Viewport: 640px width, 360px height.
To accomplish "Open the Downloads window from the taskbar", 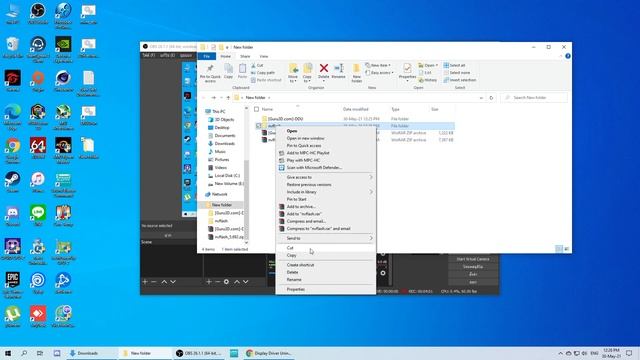I will click(91, 353).
